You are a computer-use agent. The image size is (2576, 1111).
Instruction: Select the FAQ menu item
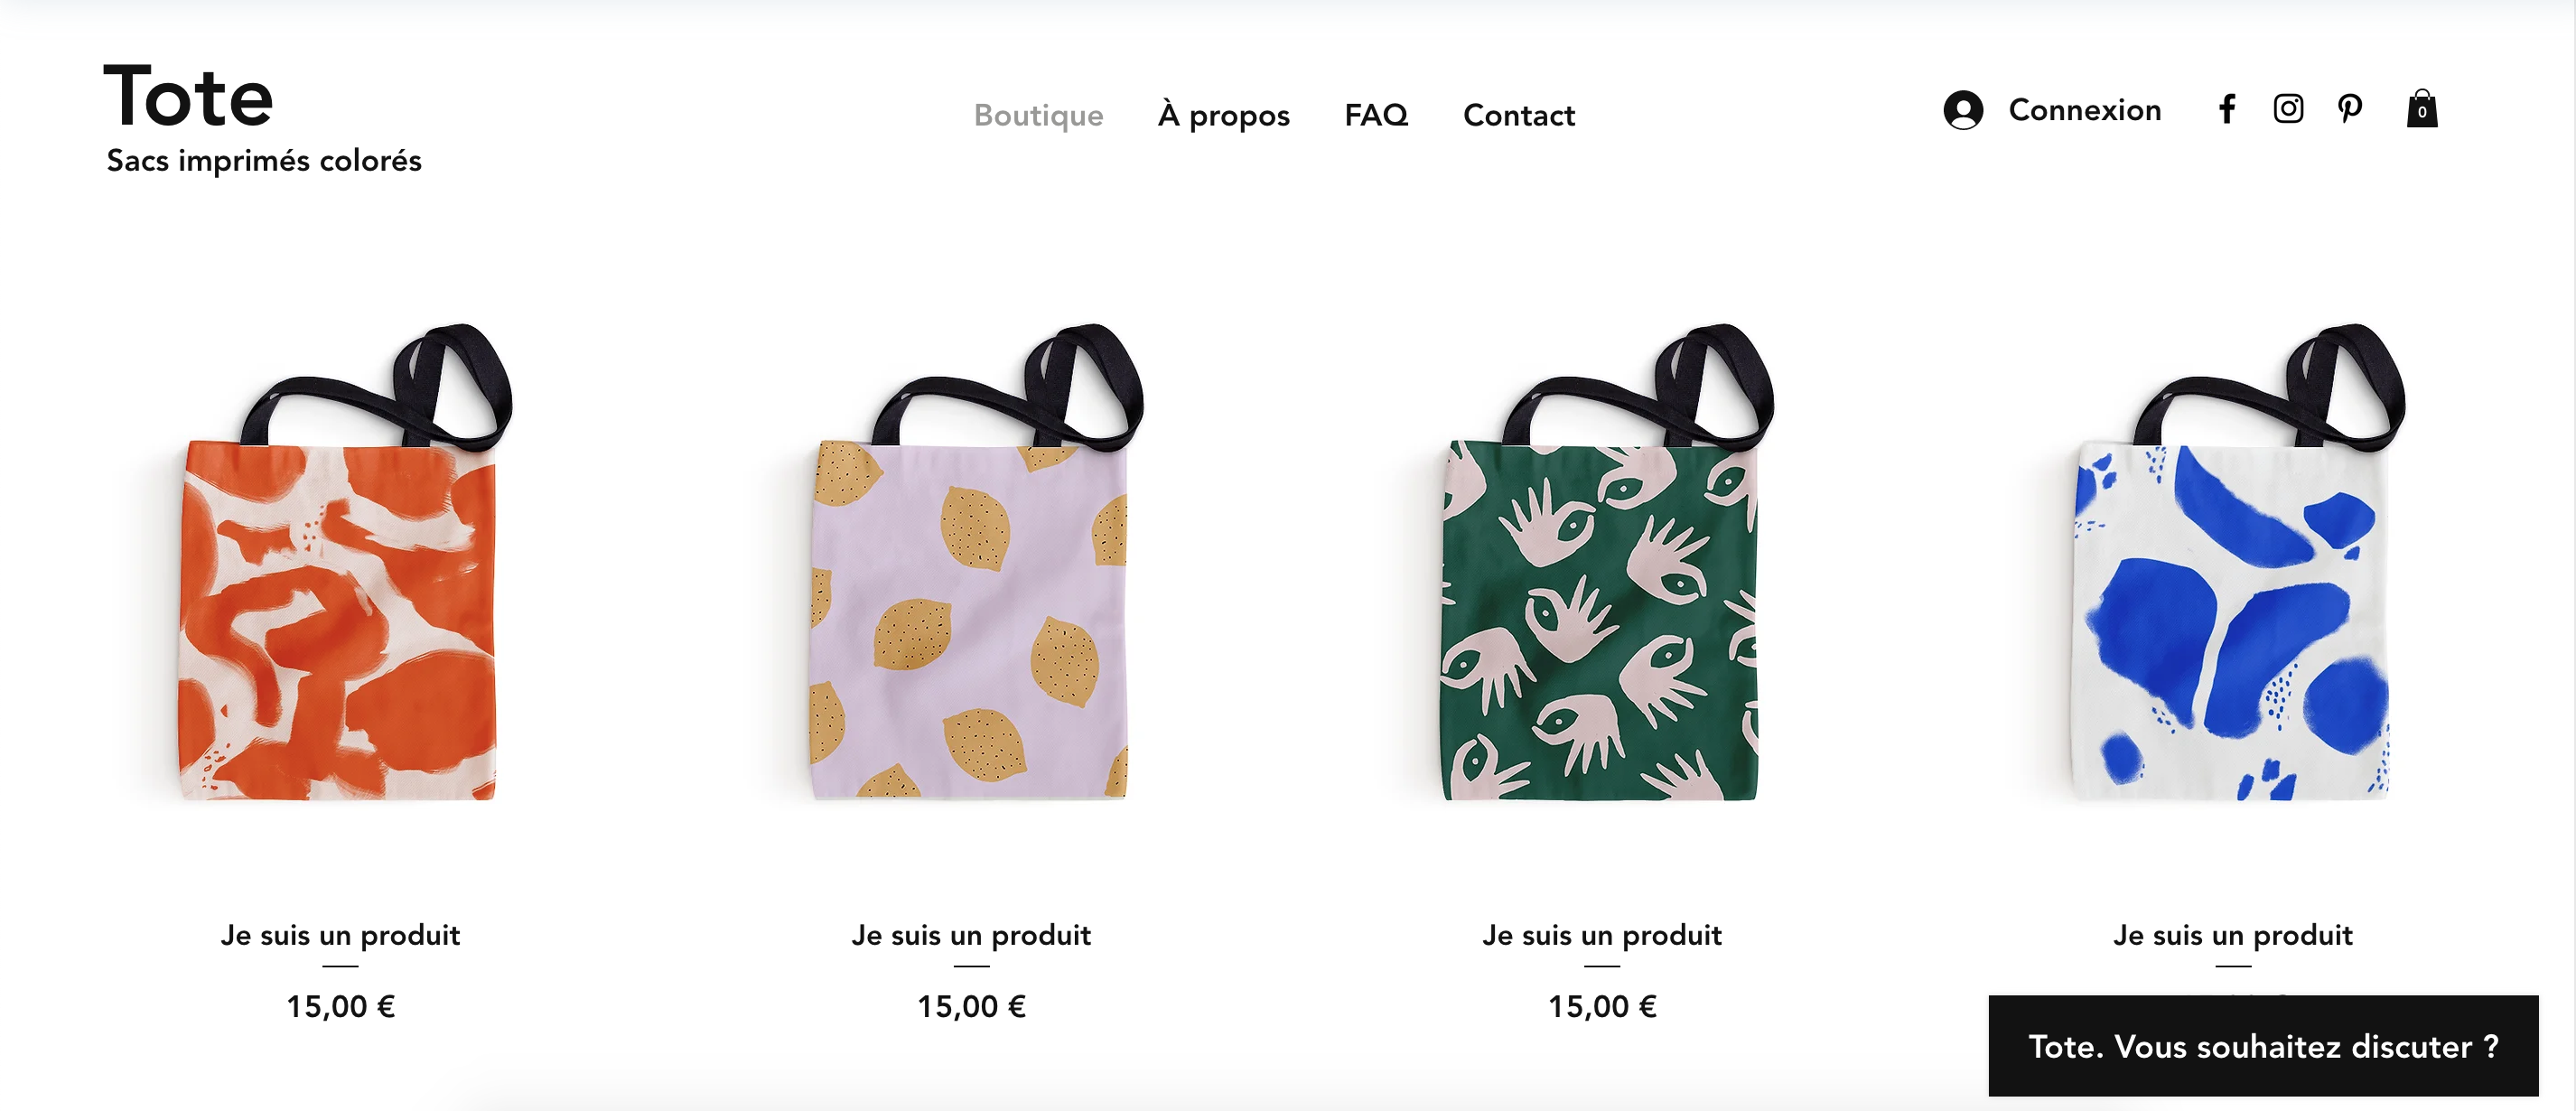point(1376,115)
